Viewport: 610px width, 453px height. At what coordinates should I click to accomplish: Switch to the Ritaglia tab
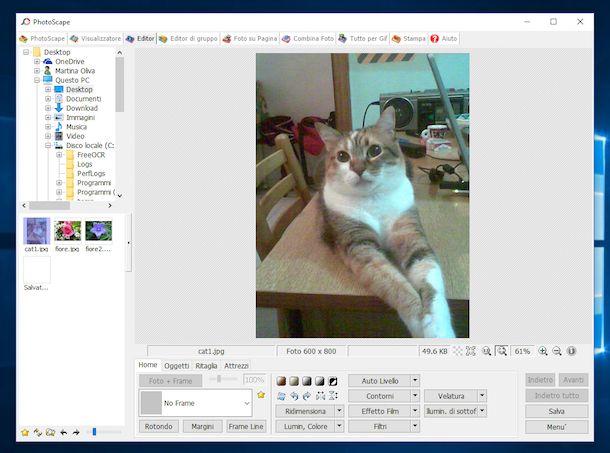pyautogui.click(x=206, y=366)
